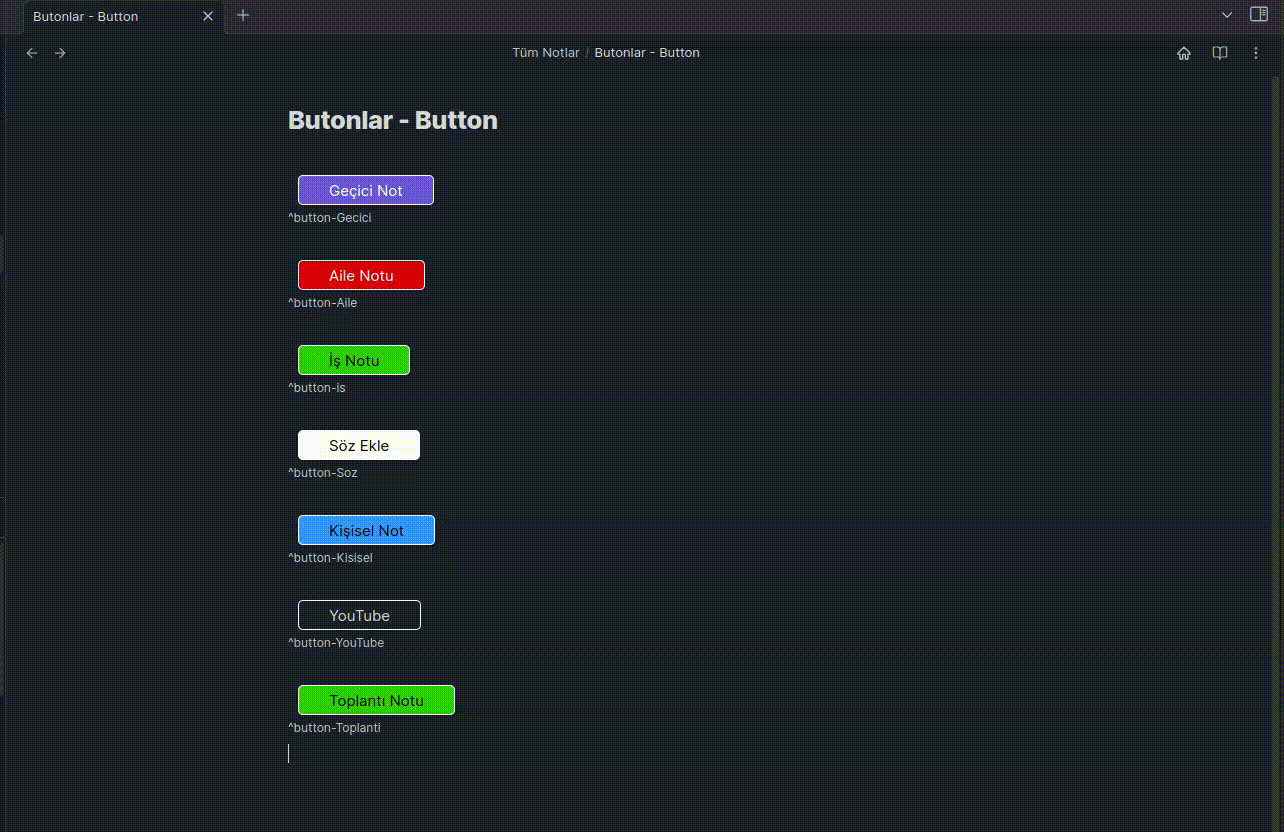The height and width of the screenshot is (832, 1284).
Task: Navigate forward with the right arrow
Action: coord(60,53)
